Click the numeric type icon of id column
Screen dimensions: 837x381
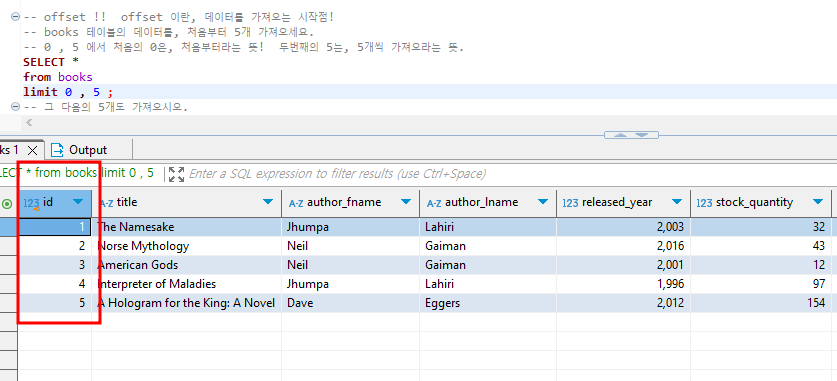(32, 203)
